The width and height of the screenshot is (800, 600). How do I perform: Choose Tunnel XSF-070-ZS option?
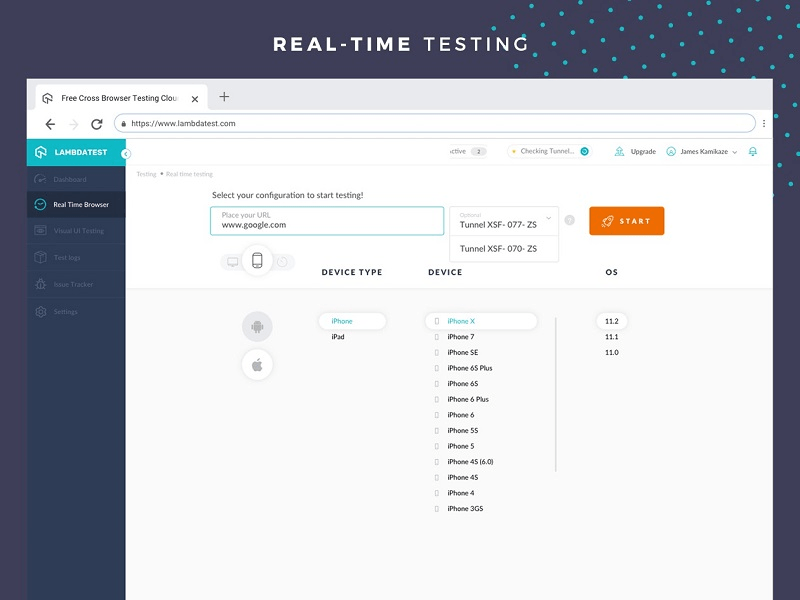pos(504,248)
